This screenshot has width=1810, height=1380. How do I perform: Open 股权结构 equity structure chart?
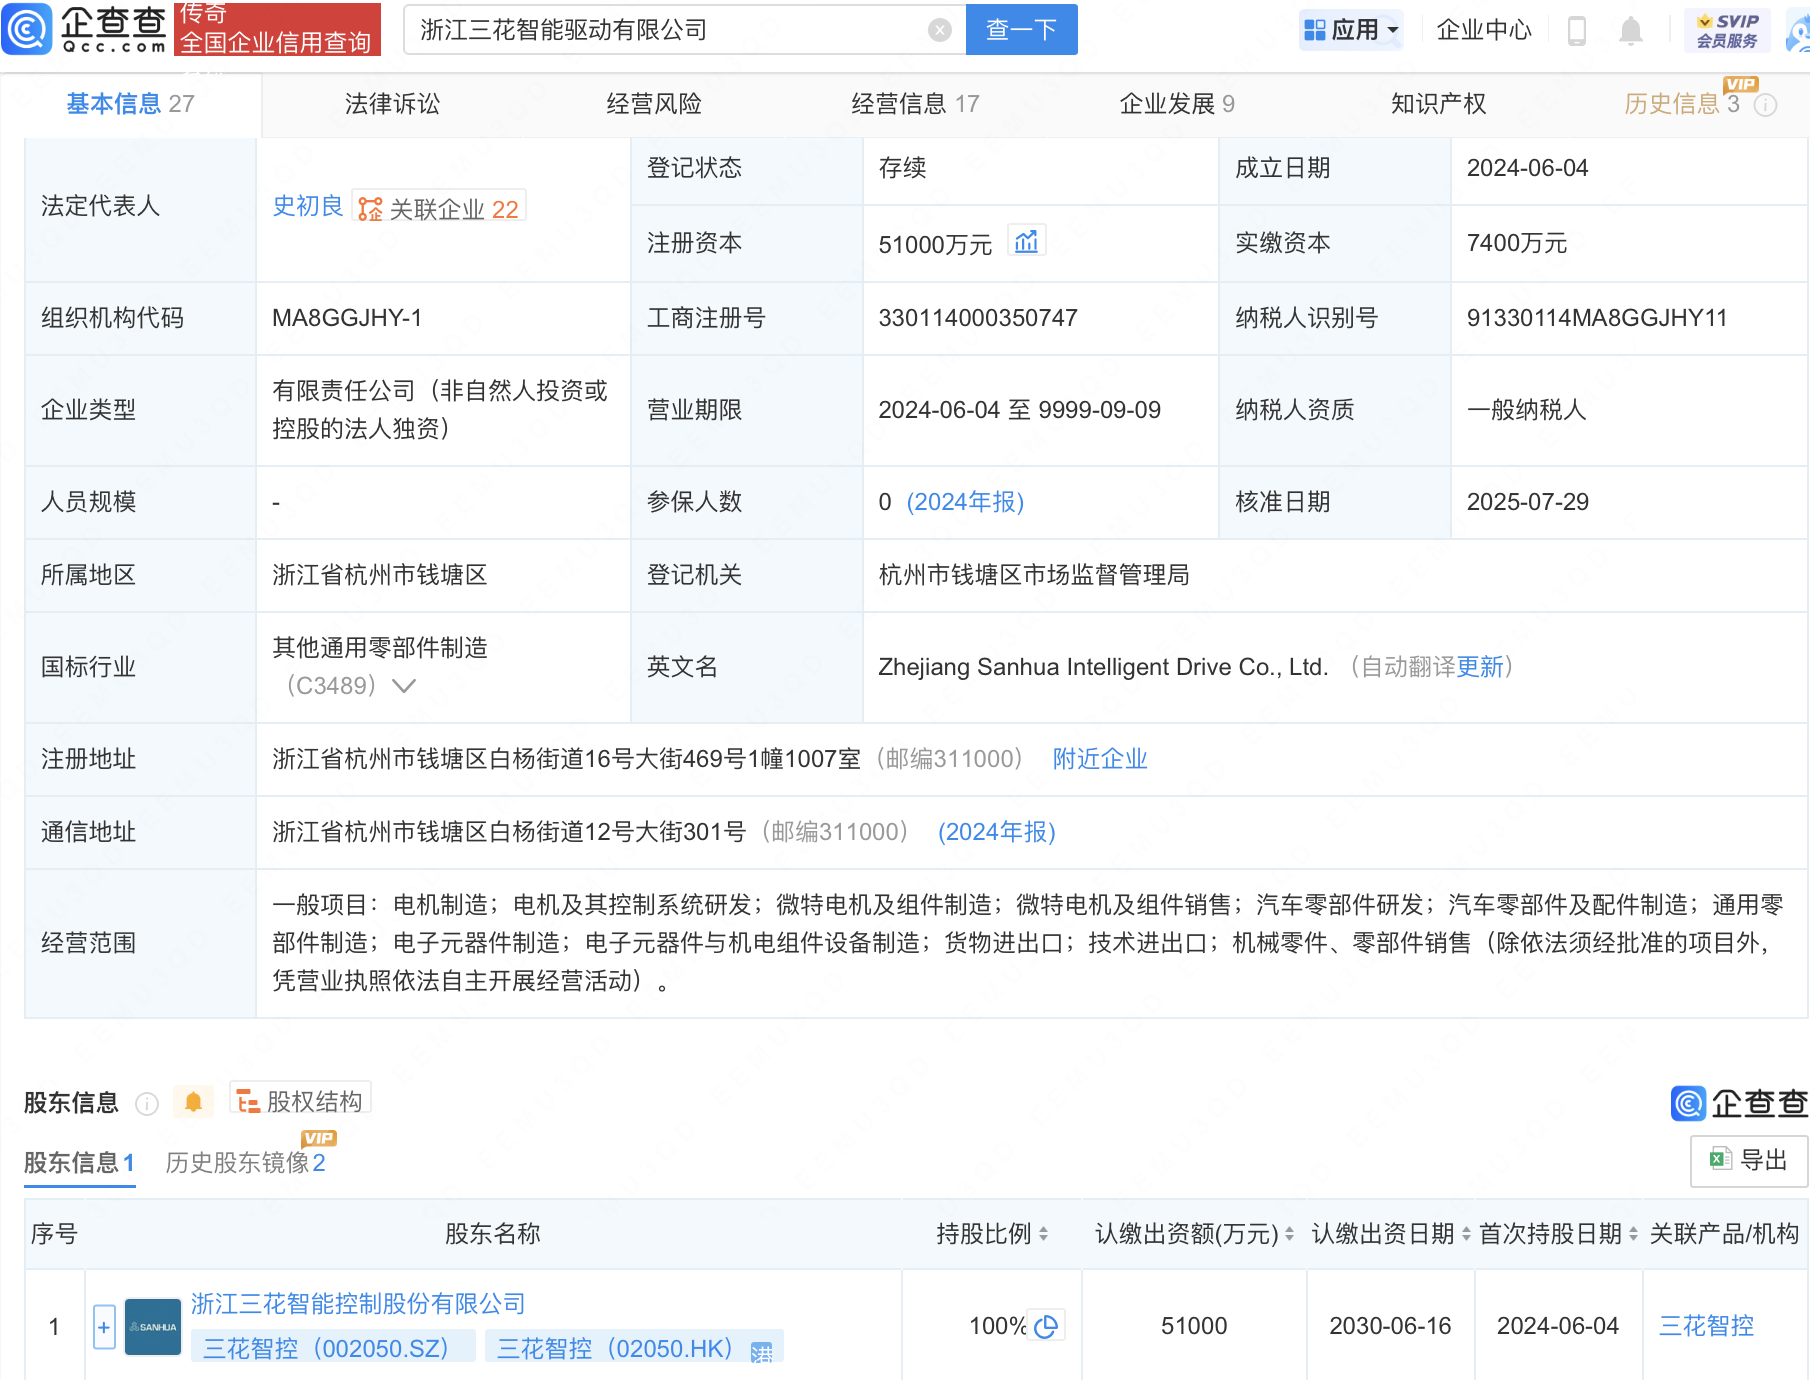pyautogui.click(x=300, y=1100)
